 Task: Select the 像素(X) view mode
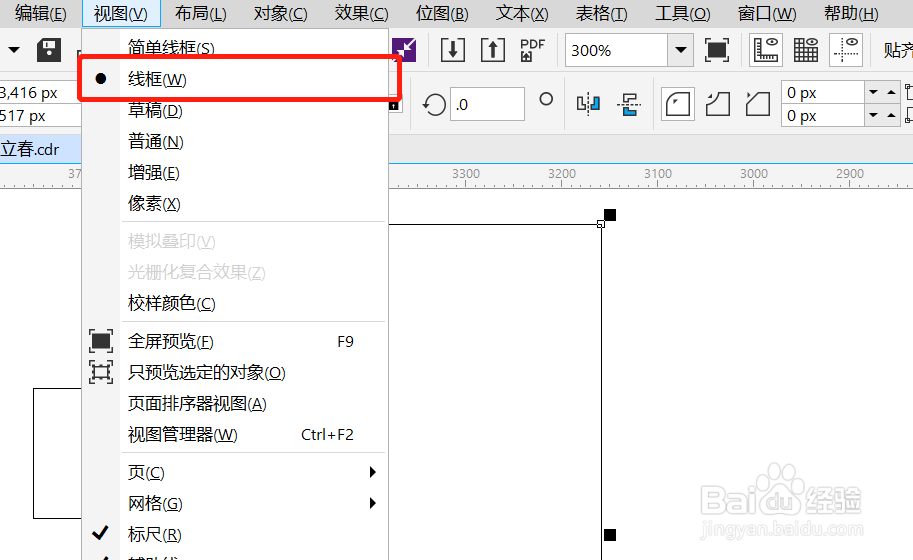click(x=235, y=203)
